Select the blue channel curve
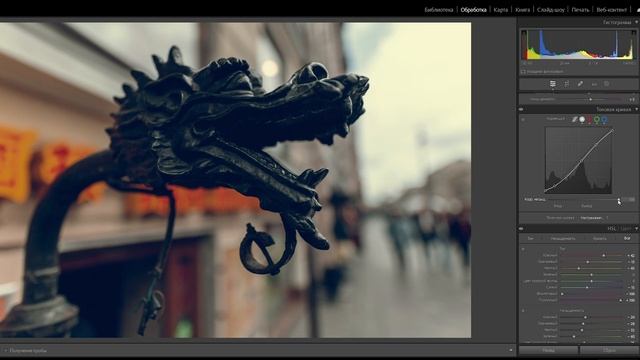 click(604, 119)
